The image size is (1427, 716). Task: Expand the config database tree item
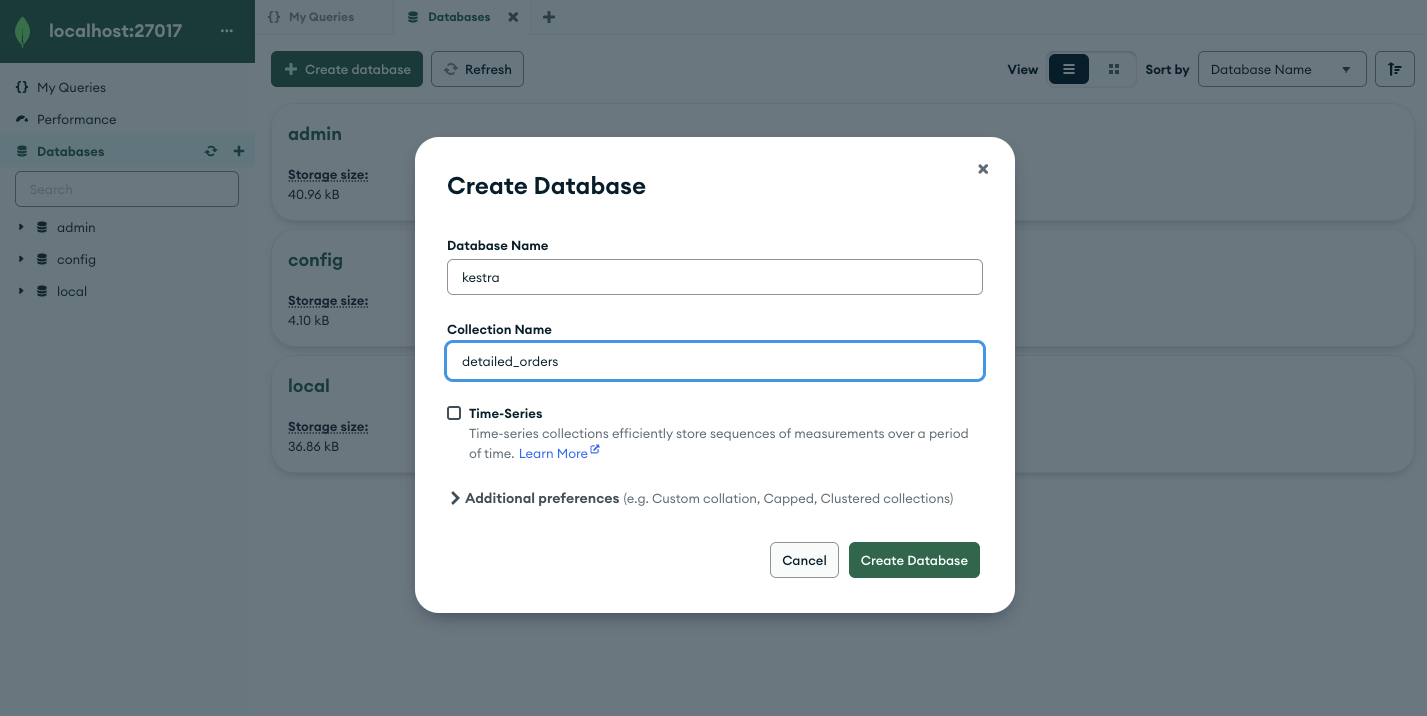tap(20, 259)
